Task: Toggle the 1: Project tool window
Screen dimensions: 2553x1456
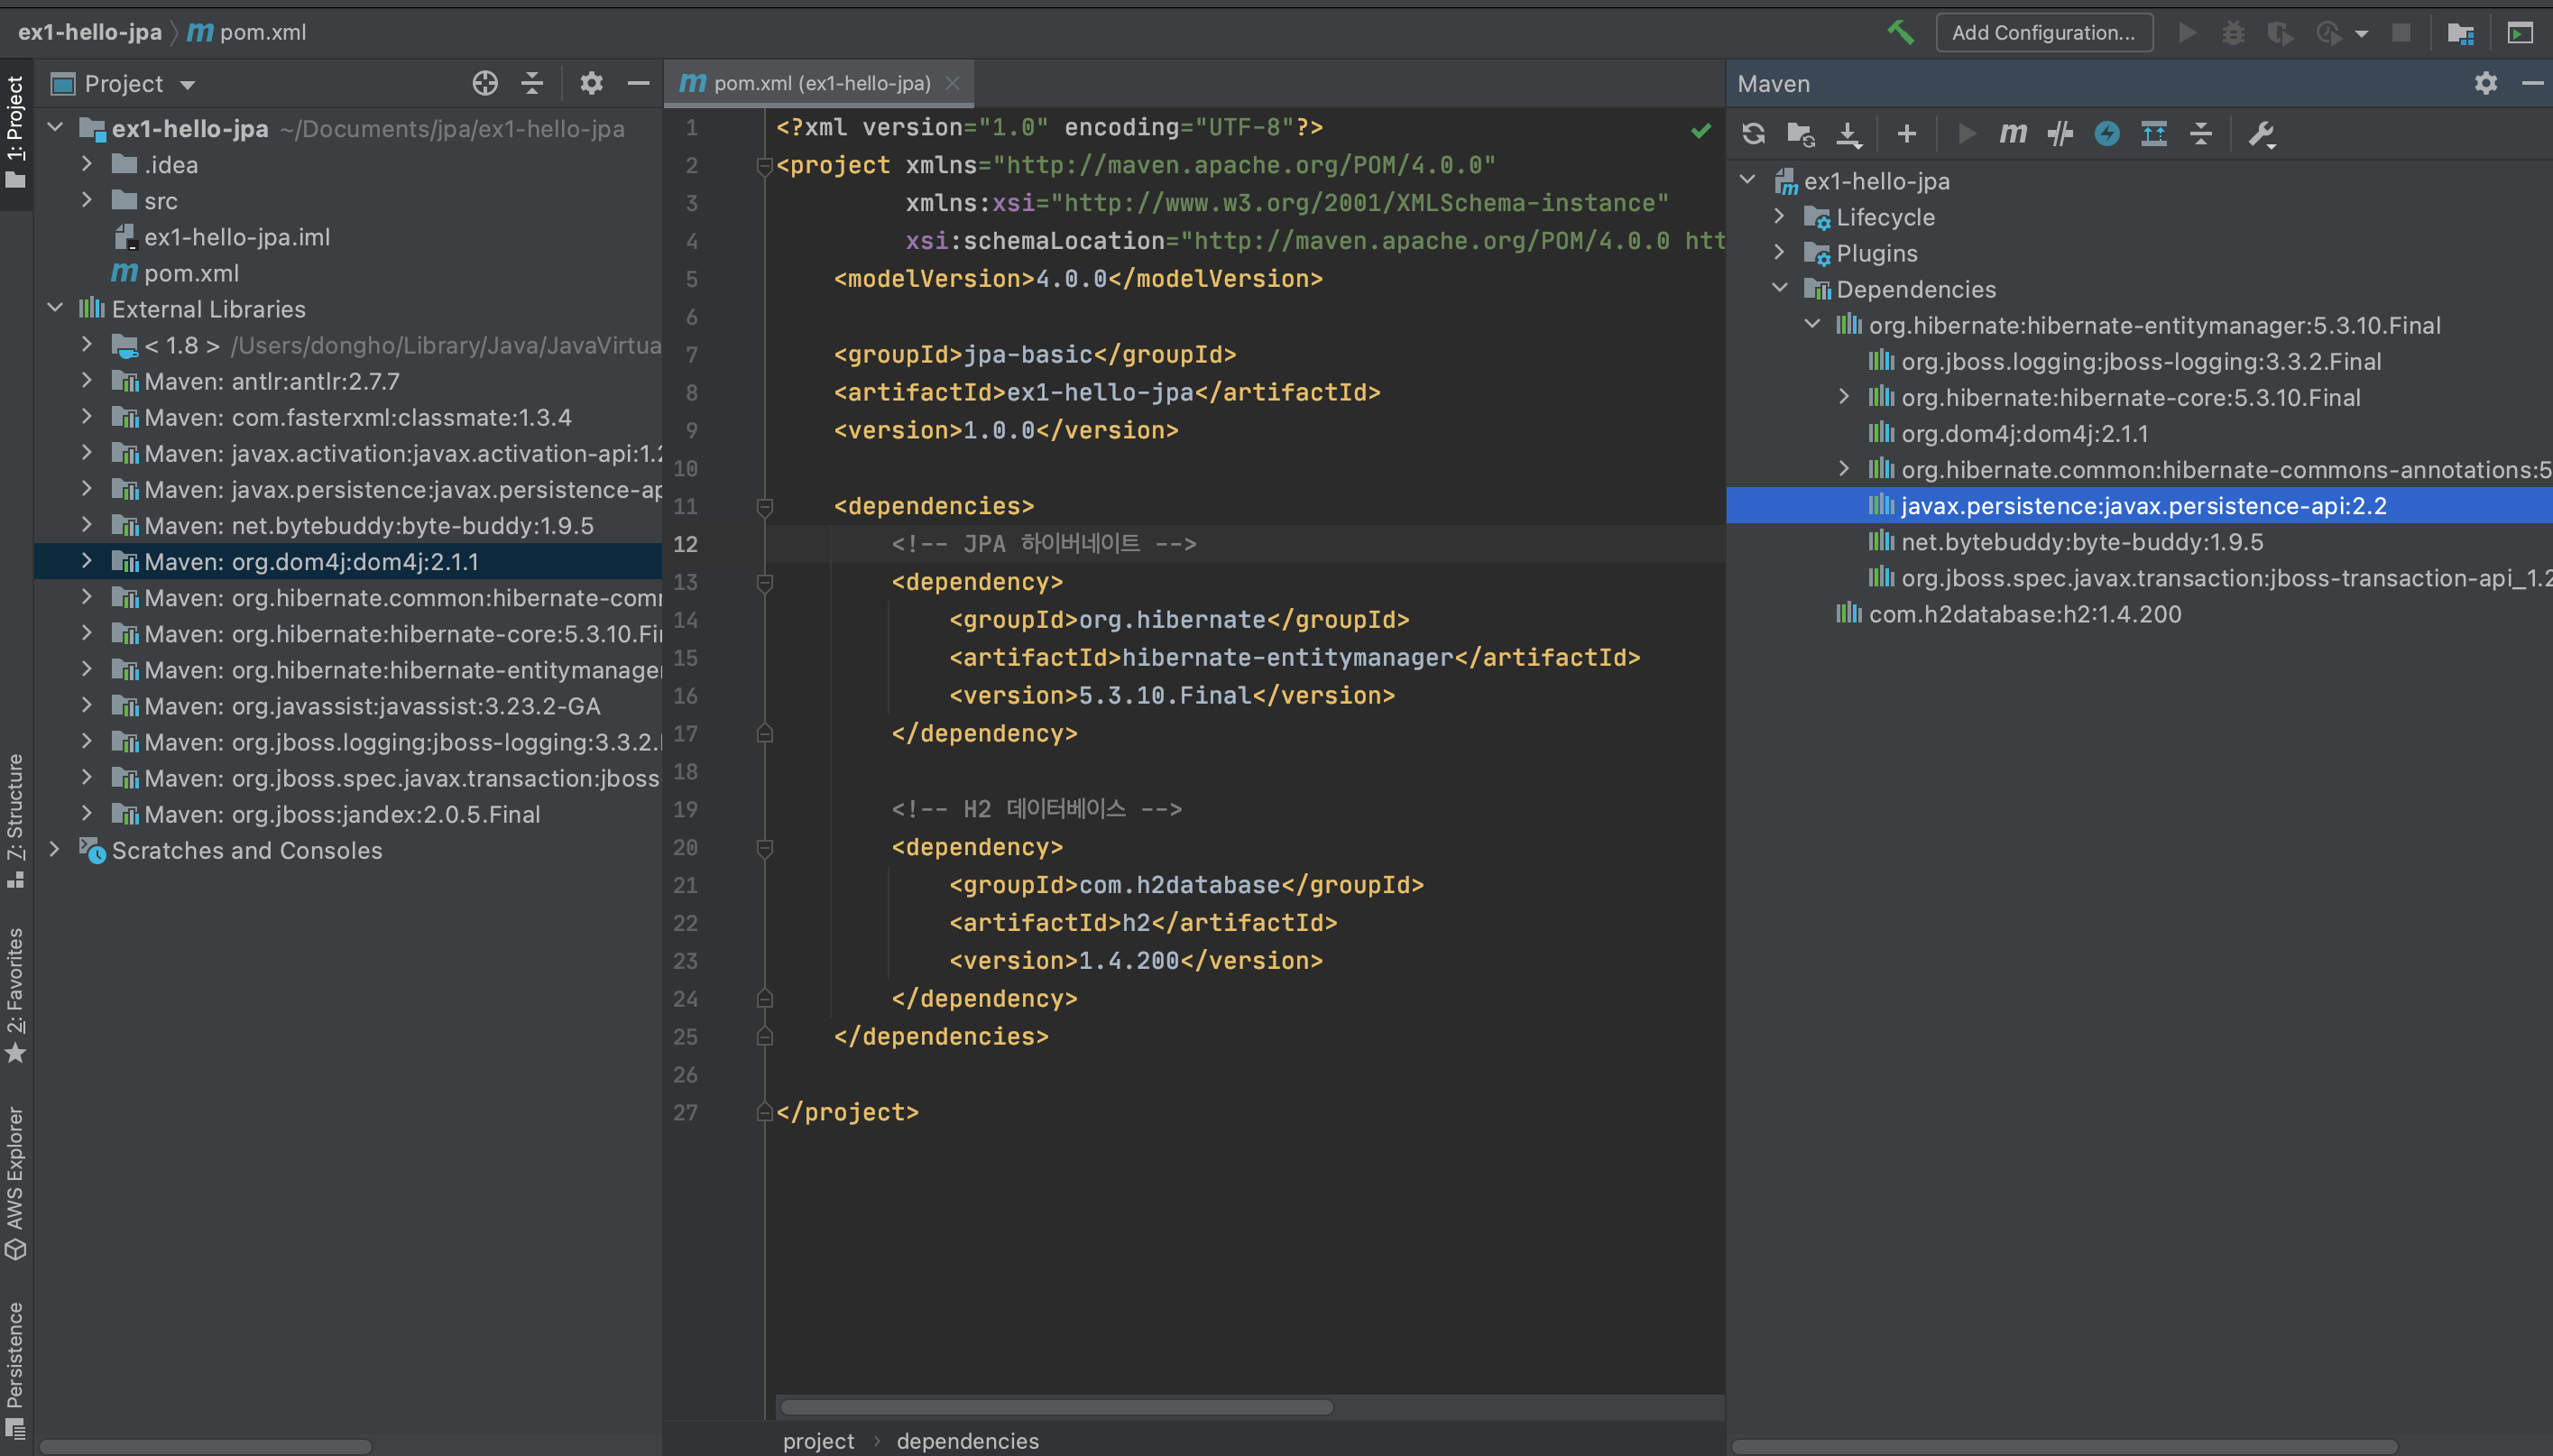Action: point(15,130)
